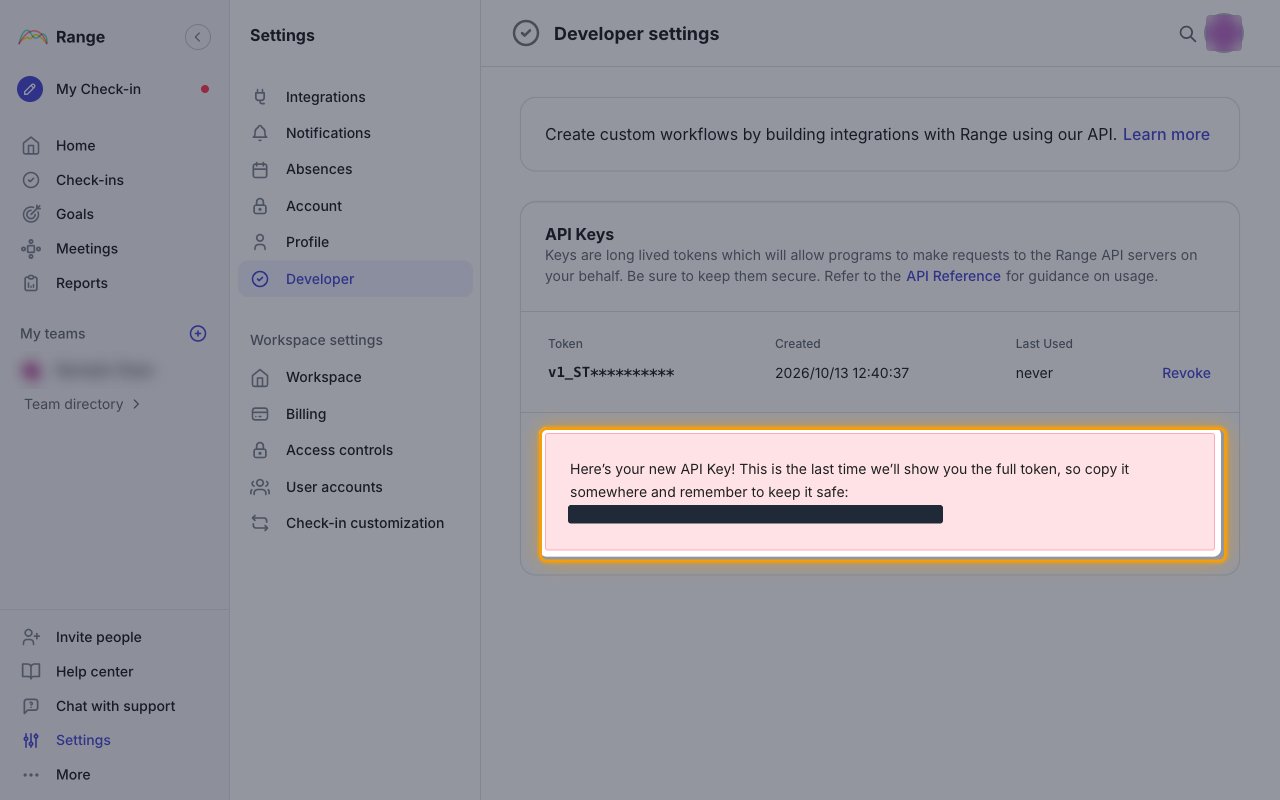Image resolution: width=1280 pixels, height=800 pixels.
Task: Click the Chat with support bubble icon
Action: pos(31,706)
